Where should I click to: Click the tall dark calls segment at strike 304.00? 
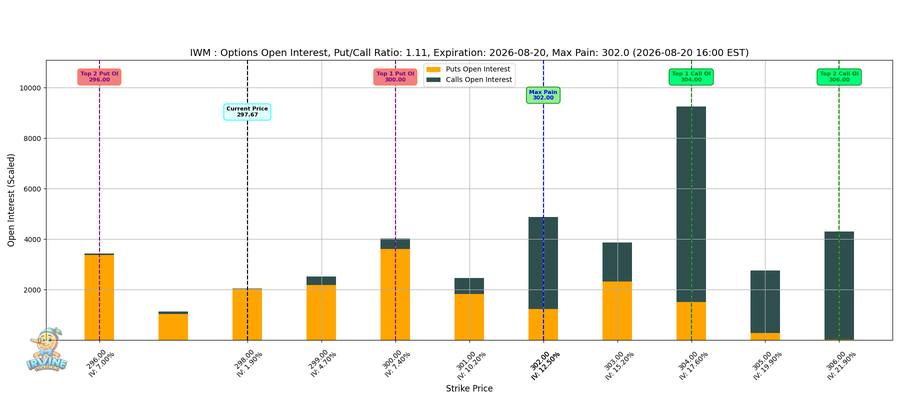691,204
